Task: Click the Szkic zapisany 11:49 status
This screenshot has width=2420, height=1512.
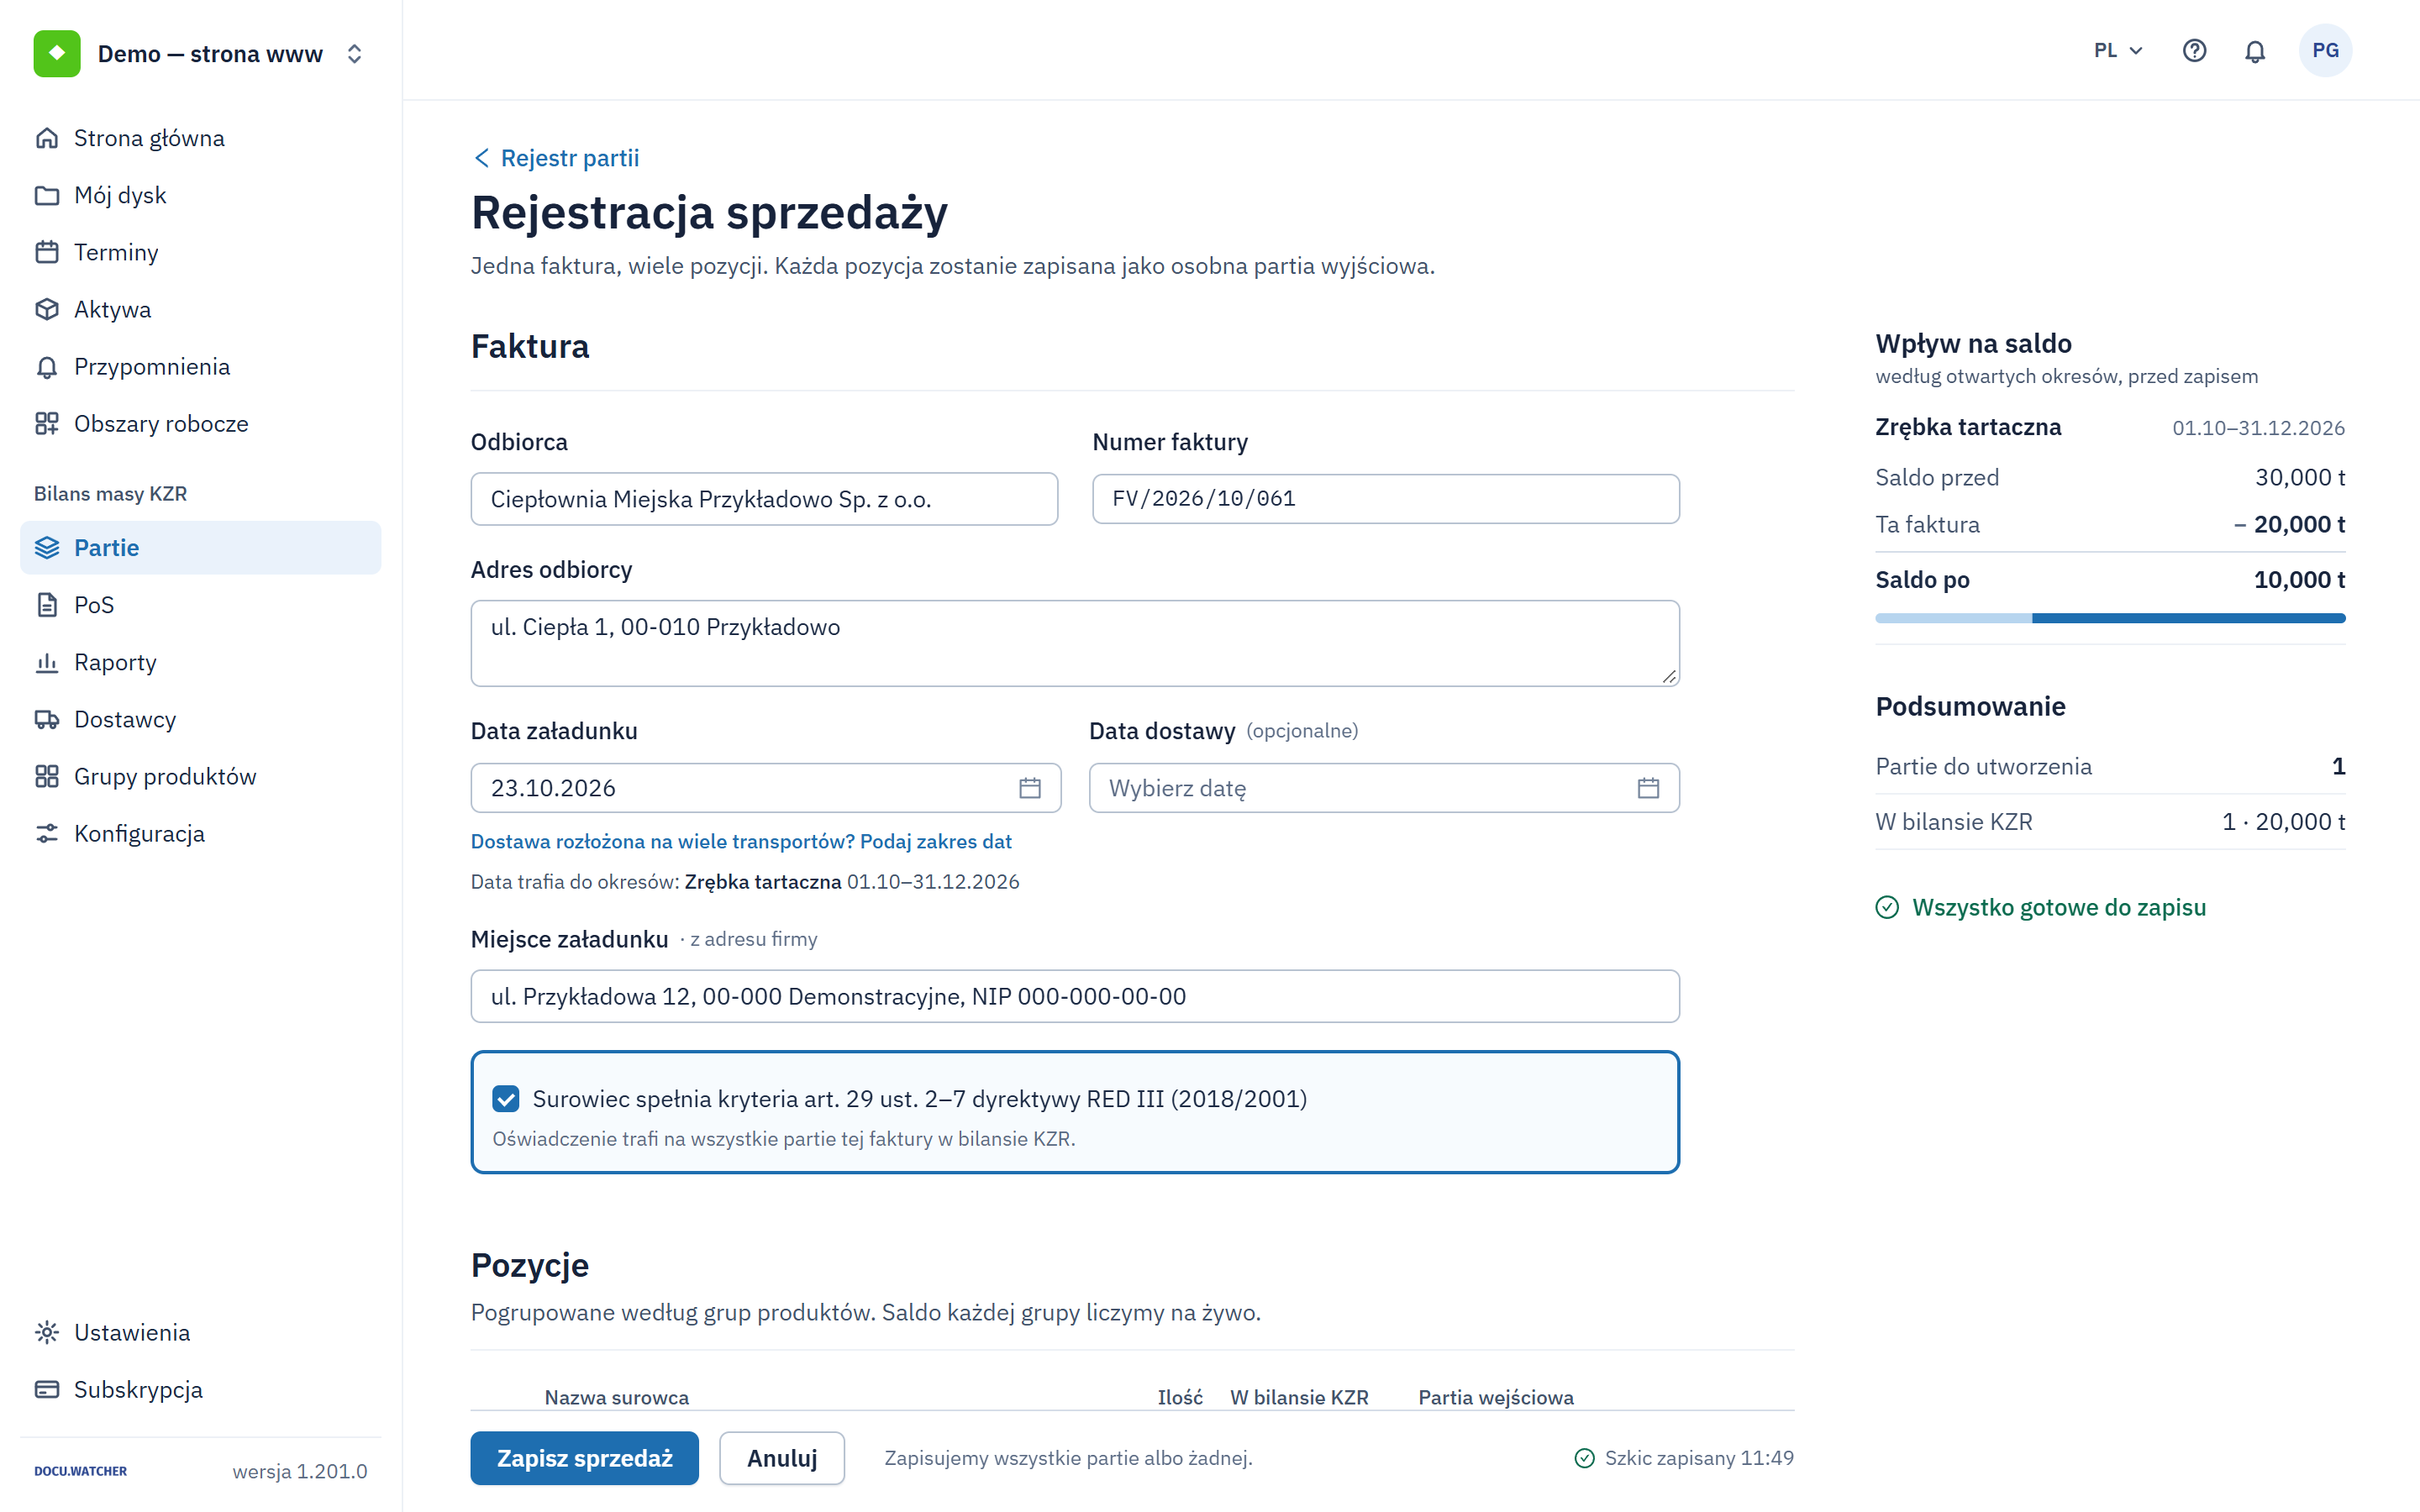Action: (1684, 1458)
